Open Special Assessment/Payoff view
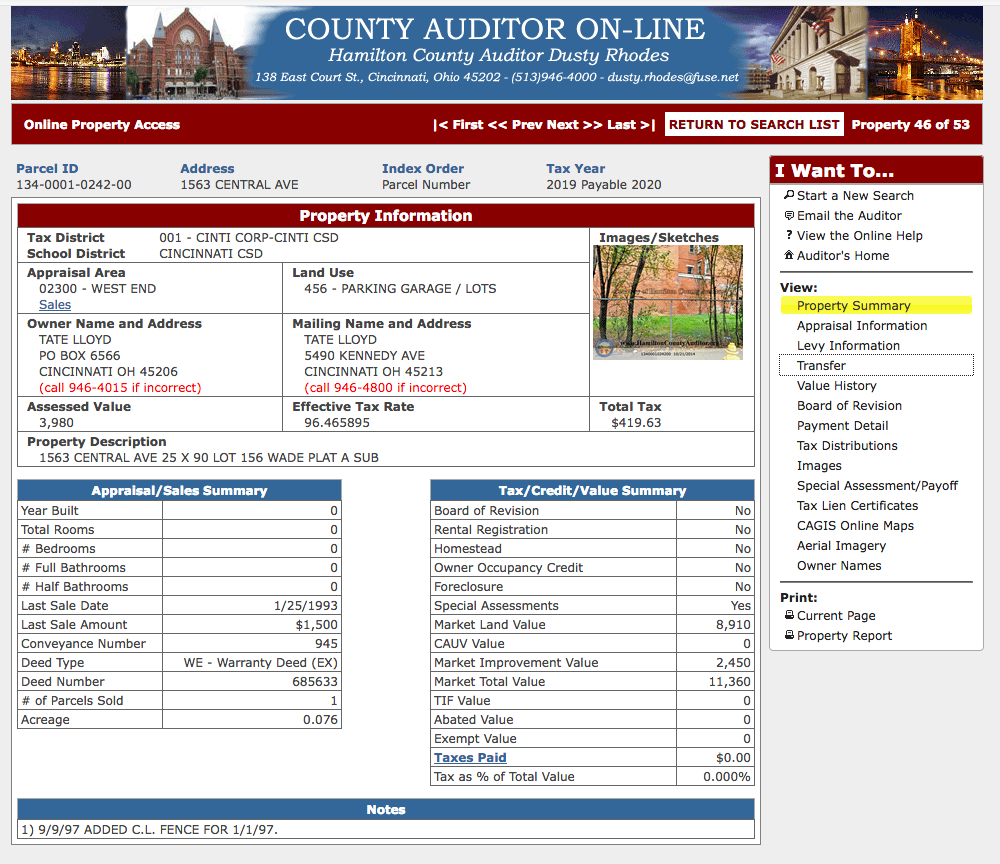Screen dimensions: 1000x864 click(x=877, y=486)
